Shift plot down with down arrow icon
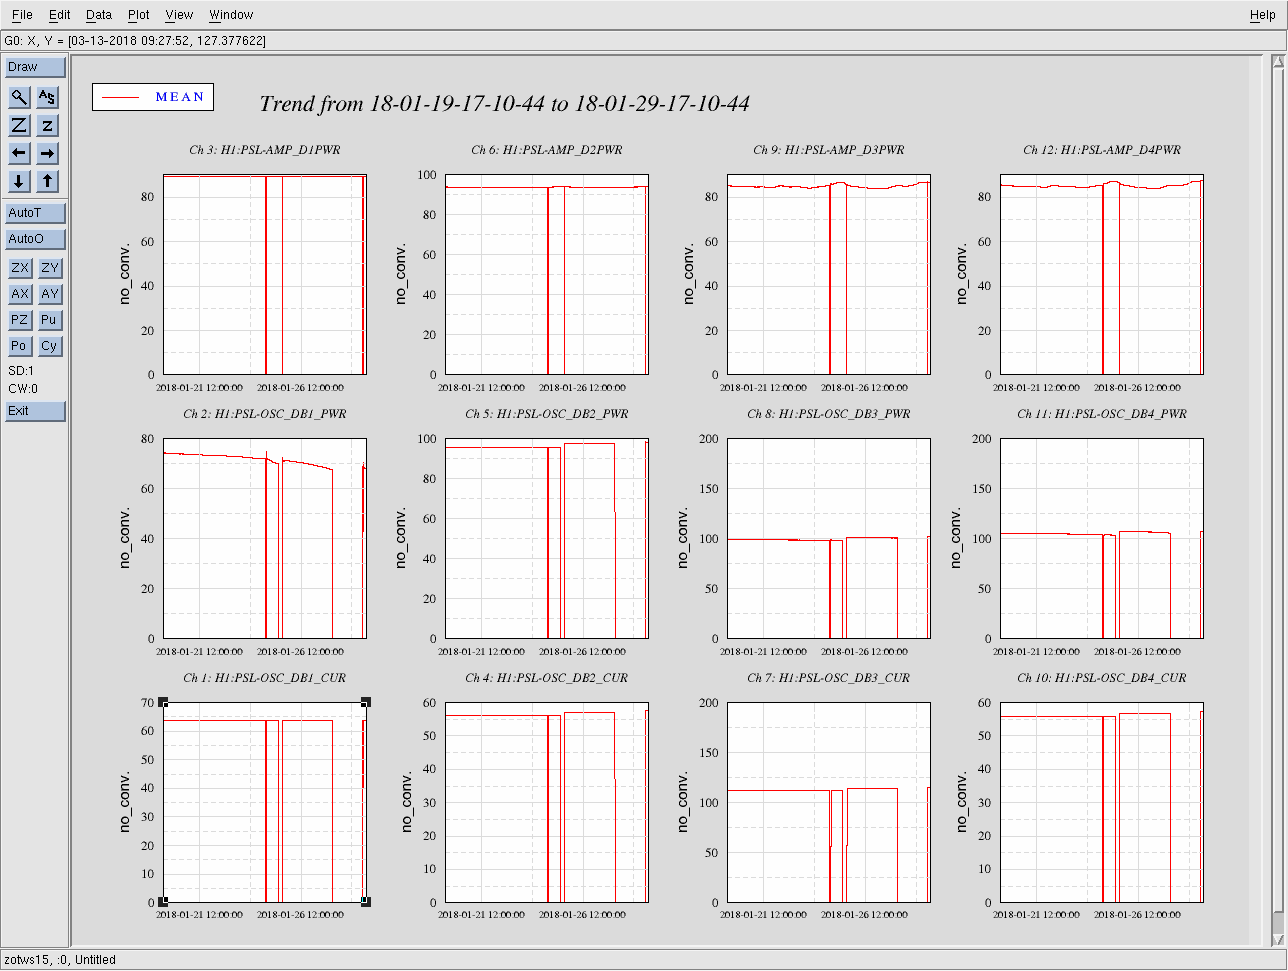 coord(20,181)
